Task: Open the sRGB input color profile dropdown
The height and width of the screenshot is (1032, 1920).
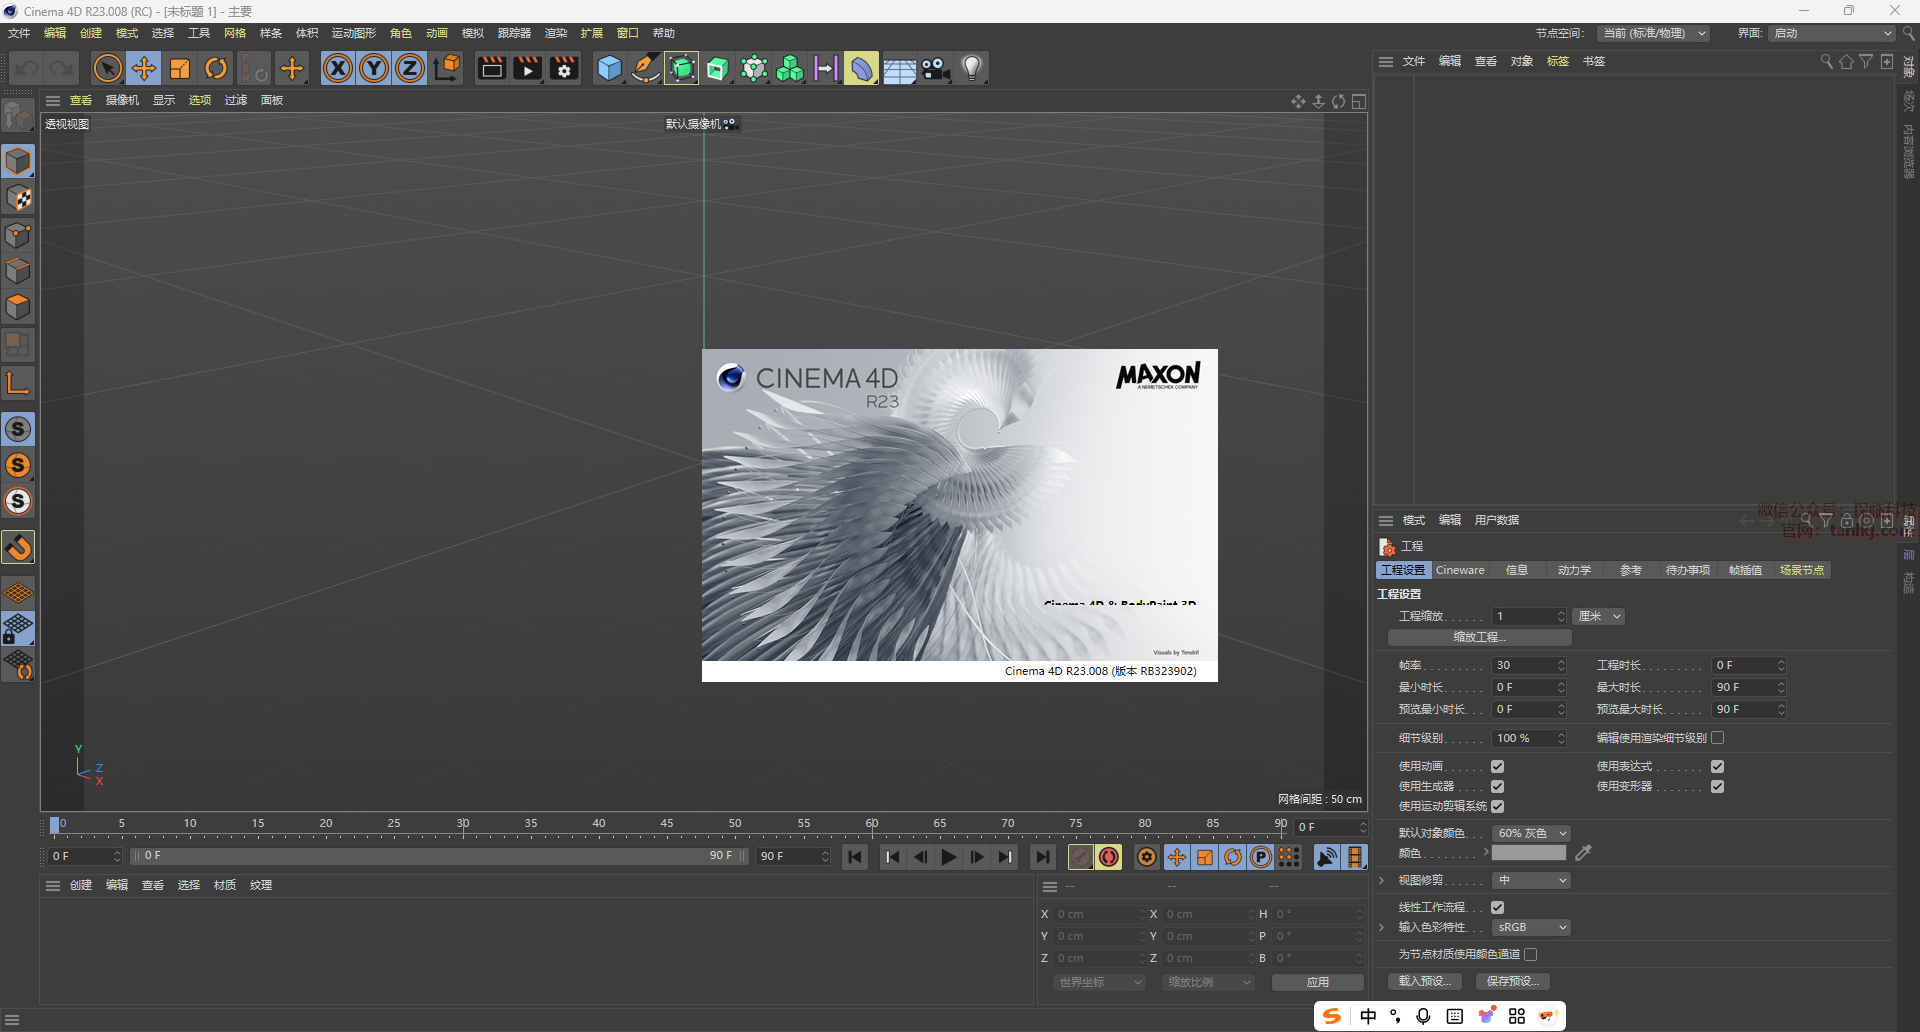Action: (x=1531, y=928)
